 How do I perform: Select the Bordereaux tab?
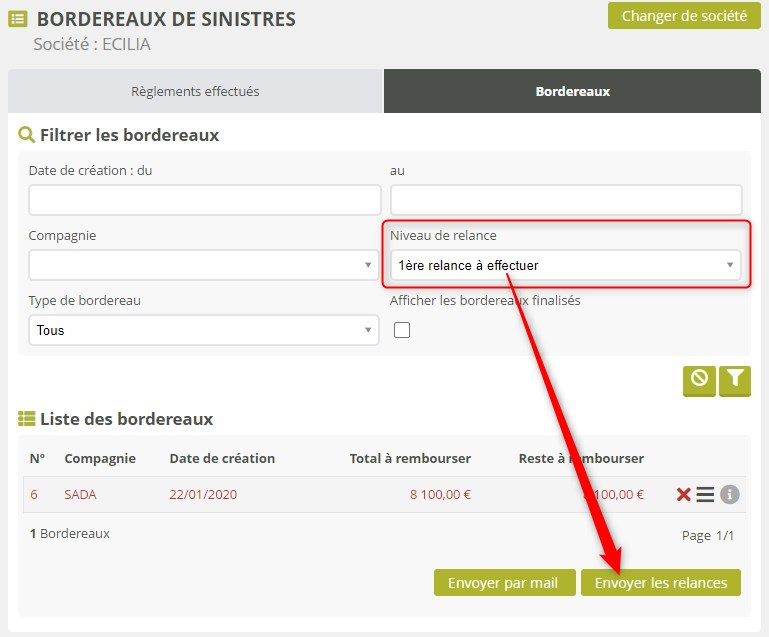572,91
